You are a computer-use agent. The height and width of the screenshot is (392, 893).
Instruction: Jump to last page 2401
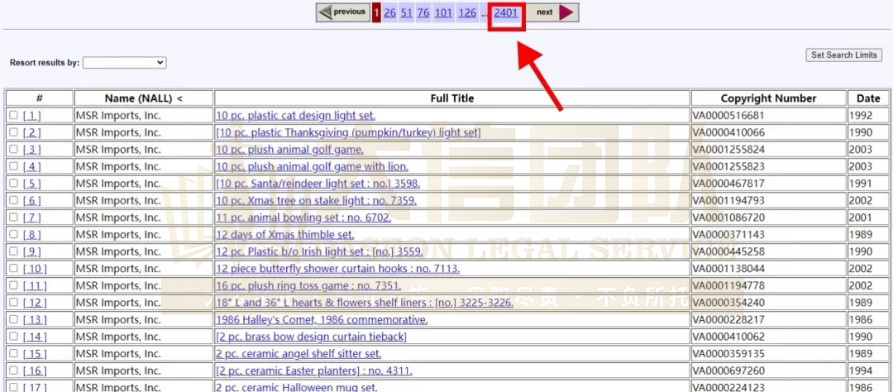(x=506, y=13)
